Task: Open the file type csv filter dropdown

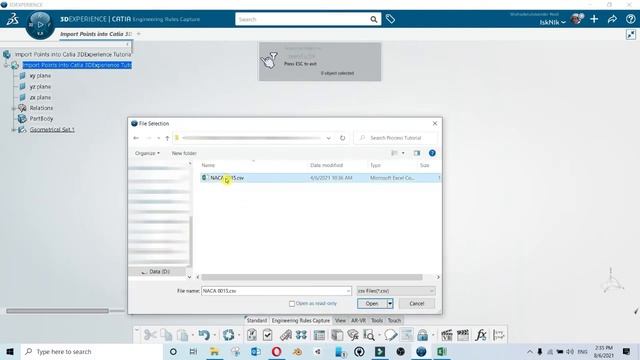Action: (x=396, y=291)
